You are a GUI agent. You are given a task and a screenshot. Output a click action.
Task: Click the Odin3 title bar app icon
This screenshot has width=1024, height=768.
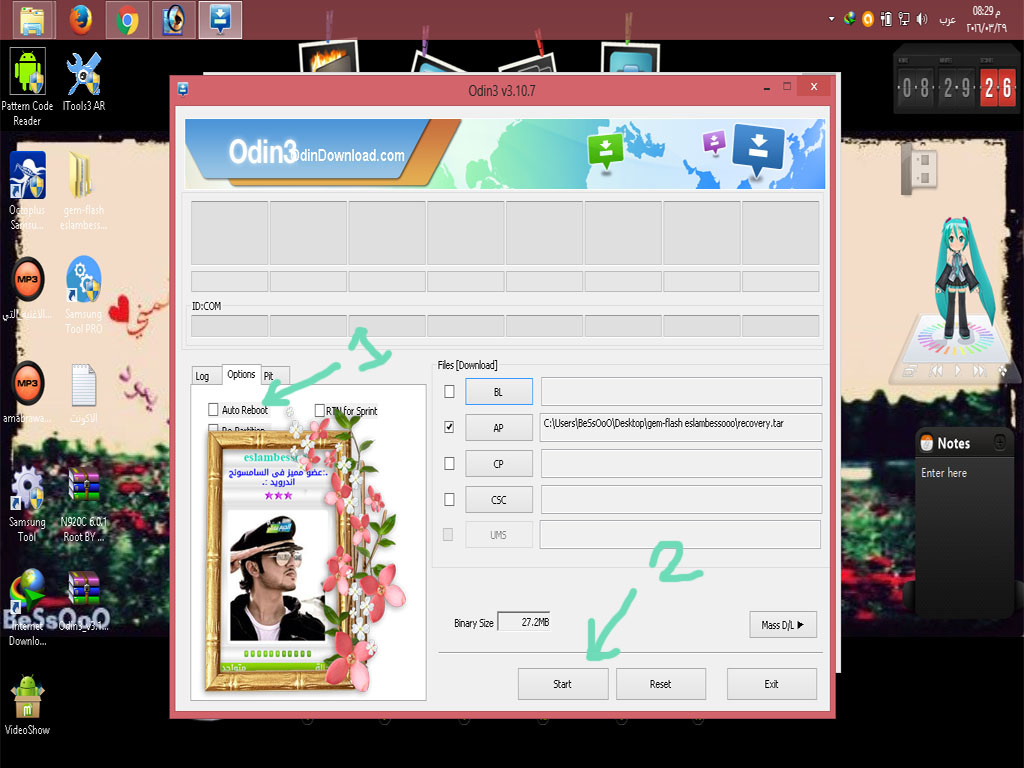(183, 89)
